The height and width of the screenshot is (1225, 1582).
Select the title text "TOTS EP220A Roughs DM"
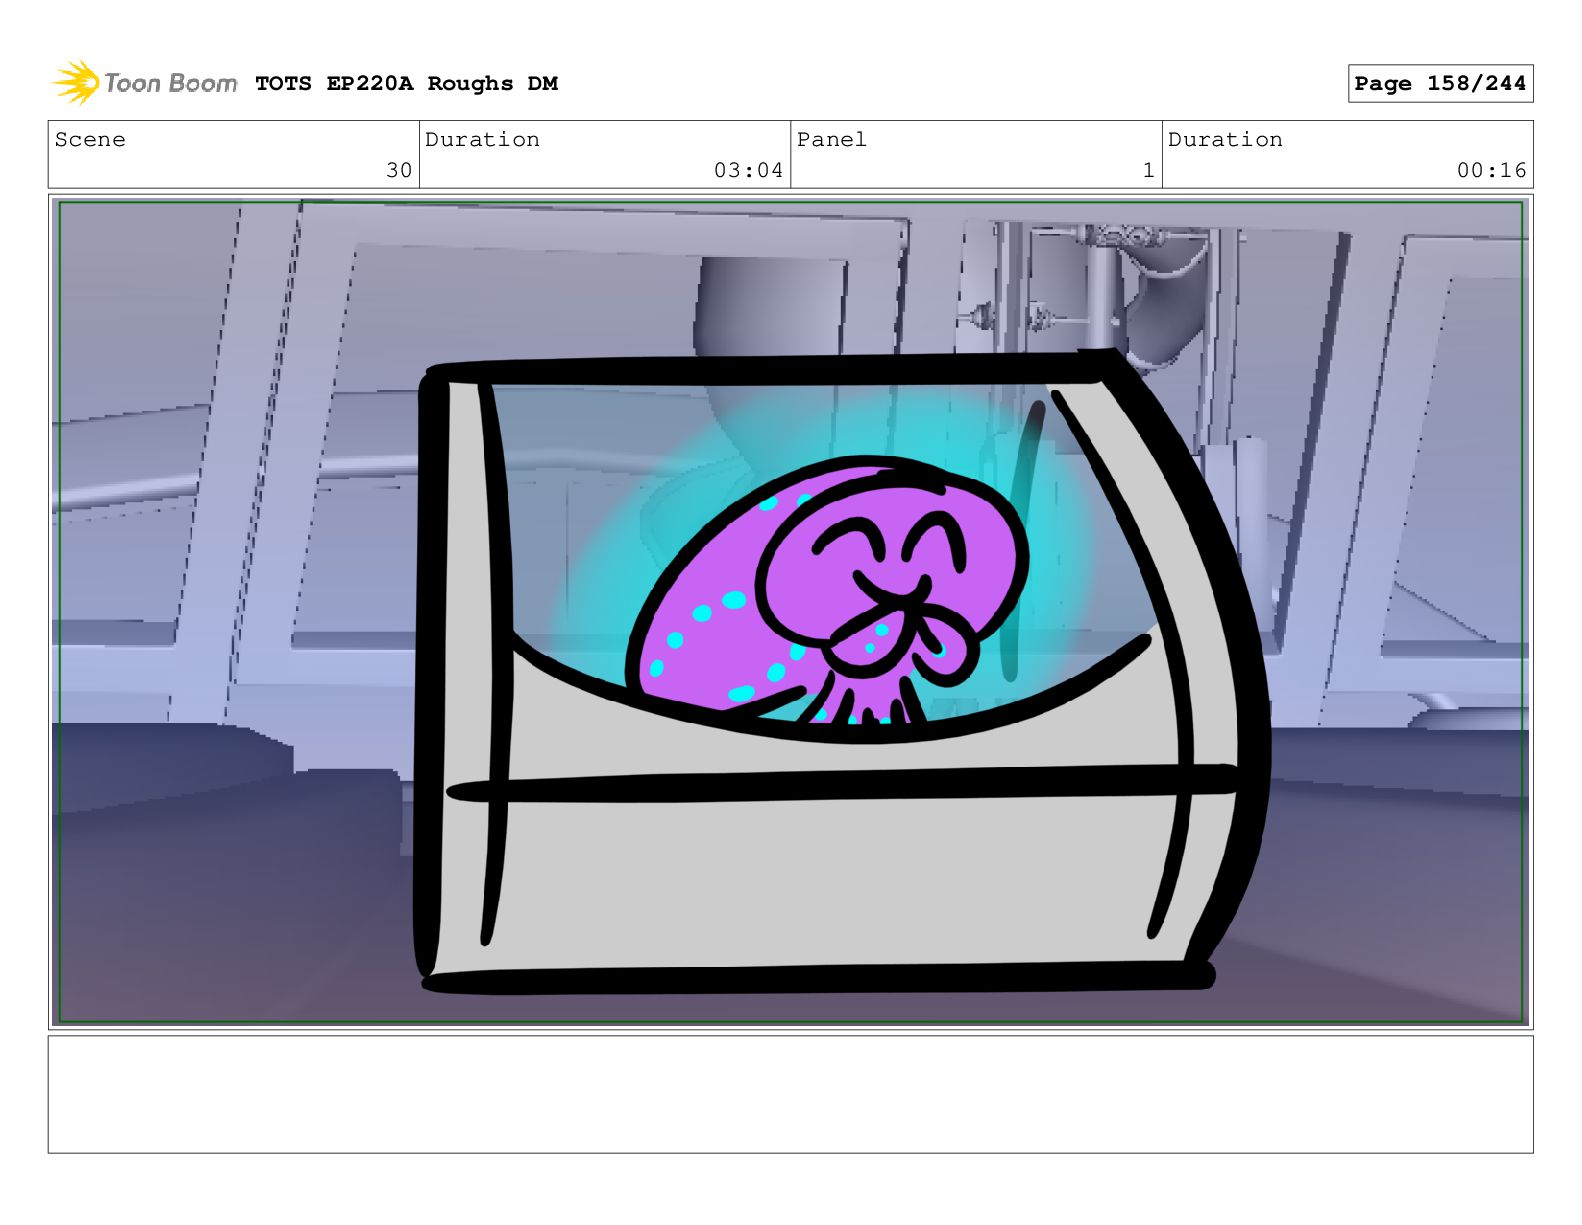click(406, 84)
